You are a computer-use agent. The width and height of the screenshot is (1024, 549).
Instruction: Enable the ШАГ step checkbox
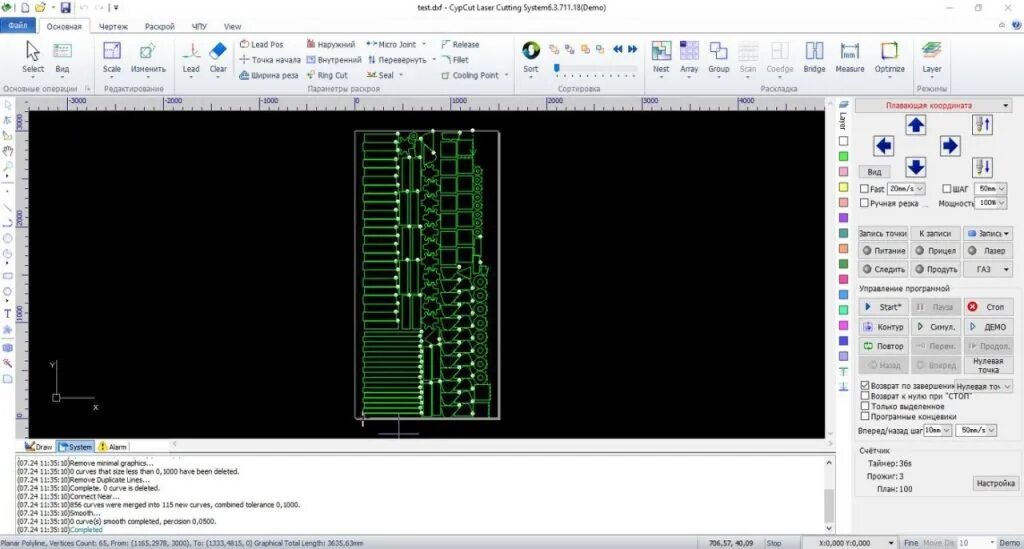point(946,189)
